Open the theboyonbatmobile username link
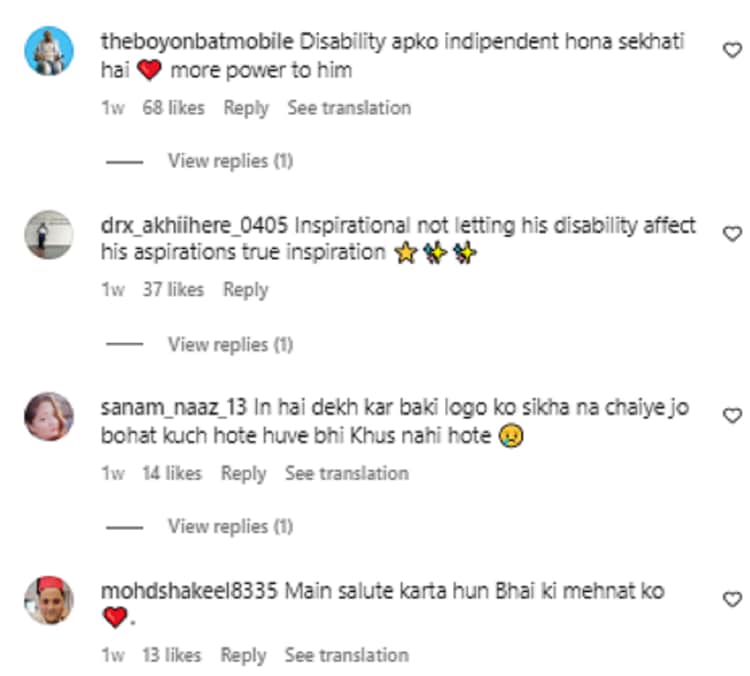The image size is (750, 676). click(x=197, y=42)
